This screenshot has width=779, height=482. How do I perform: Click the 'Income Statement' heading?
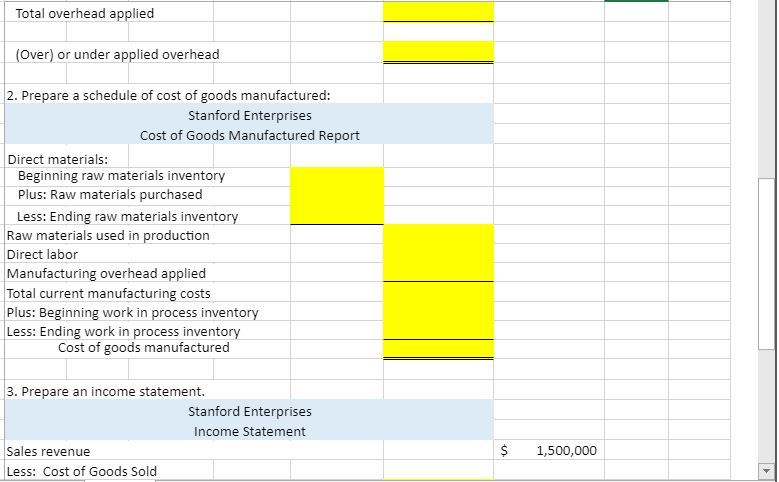pos(250,431)
